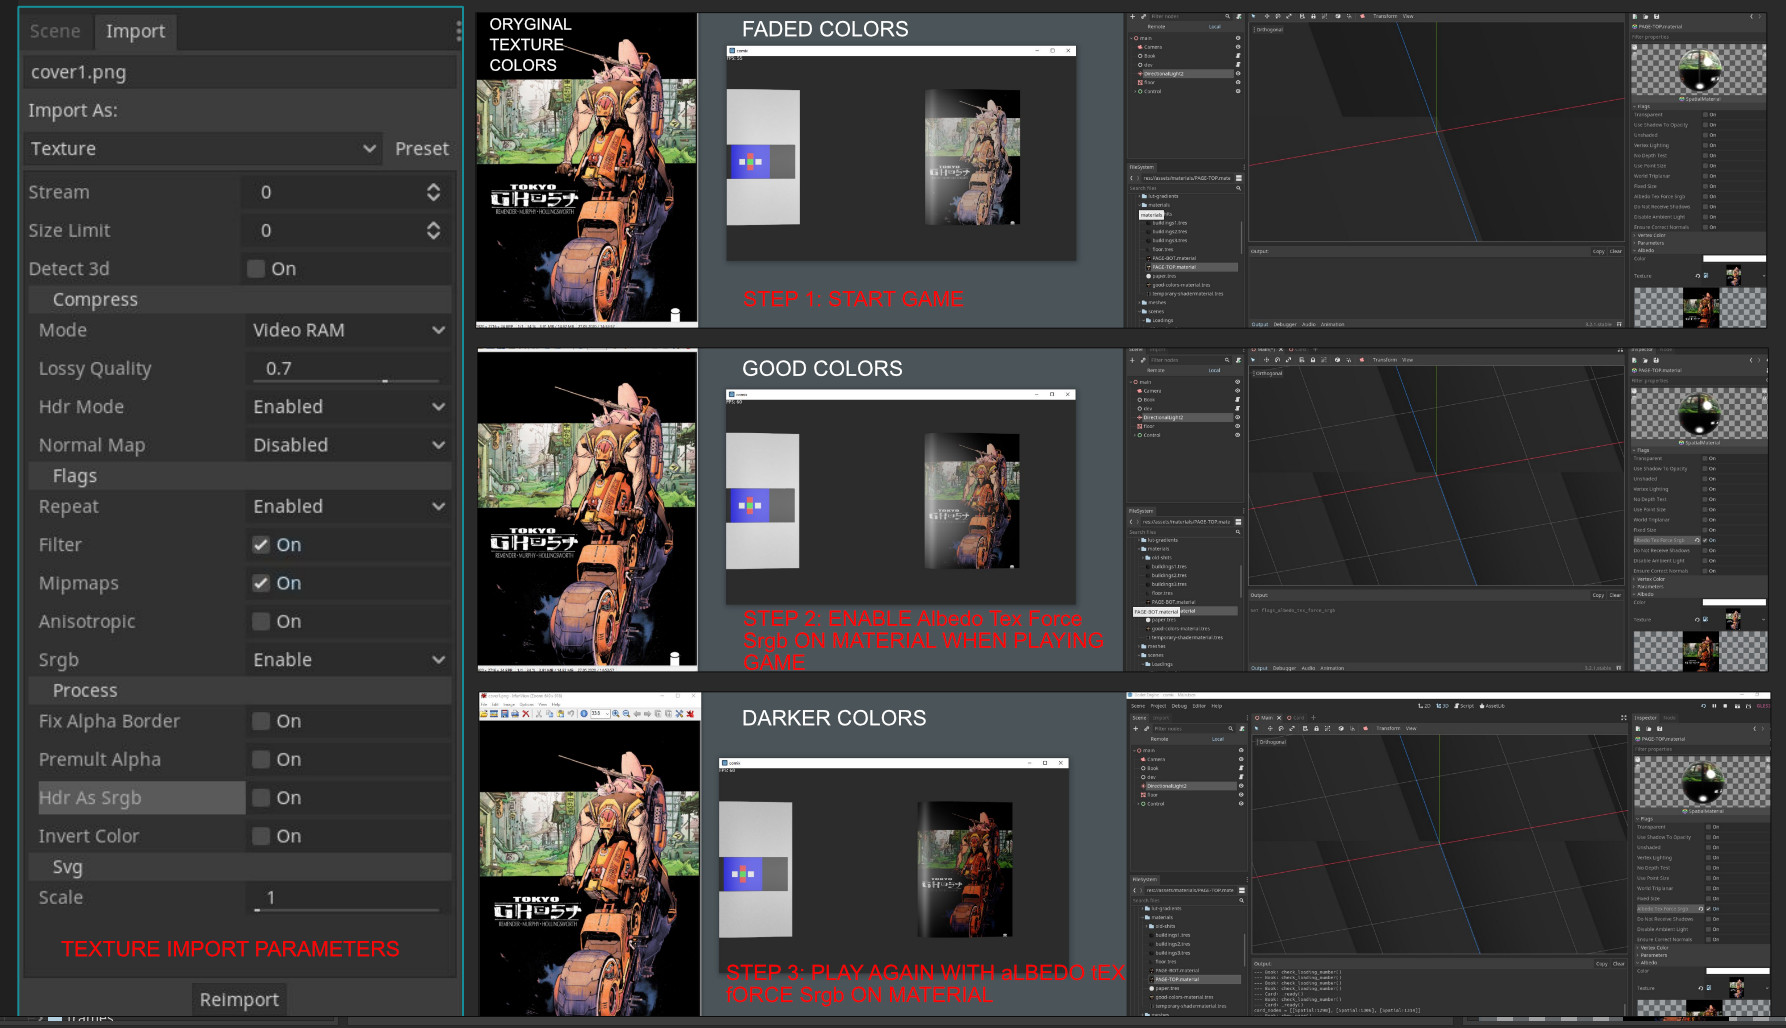Switch to the Scene tab
This screenshot has height=1028, width=1786.
55,31
